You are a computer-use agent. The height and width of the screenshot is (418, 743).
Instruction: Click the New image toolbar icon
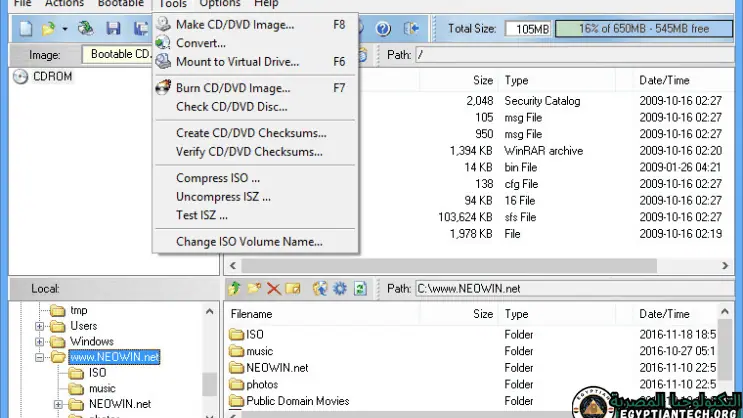click(x=26, y=29)
